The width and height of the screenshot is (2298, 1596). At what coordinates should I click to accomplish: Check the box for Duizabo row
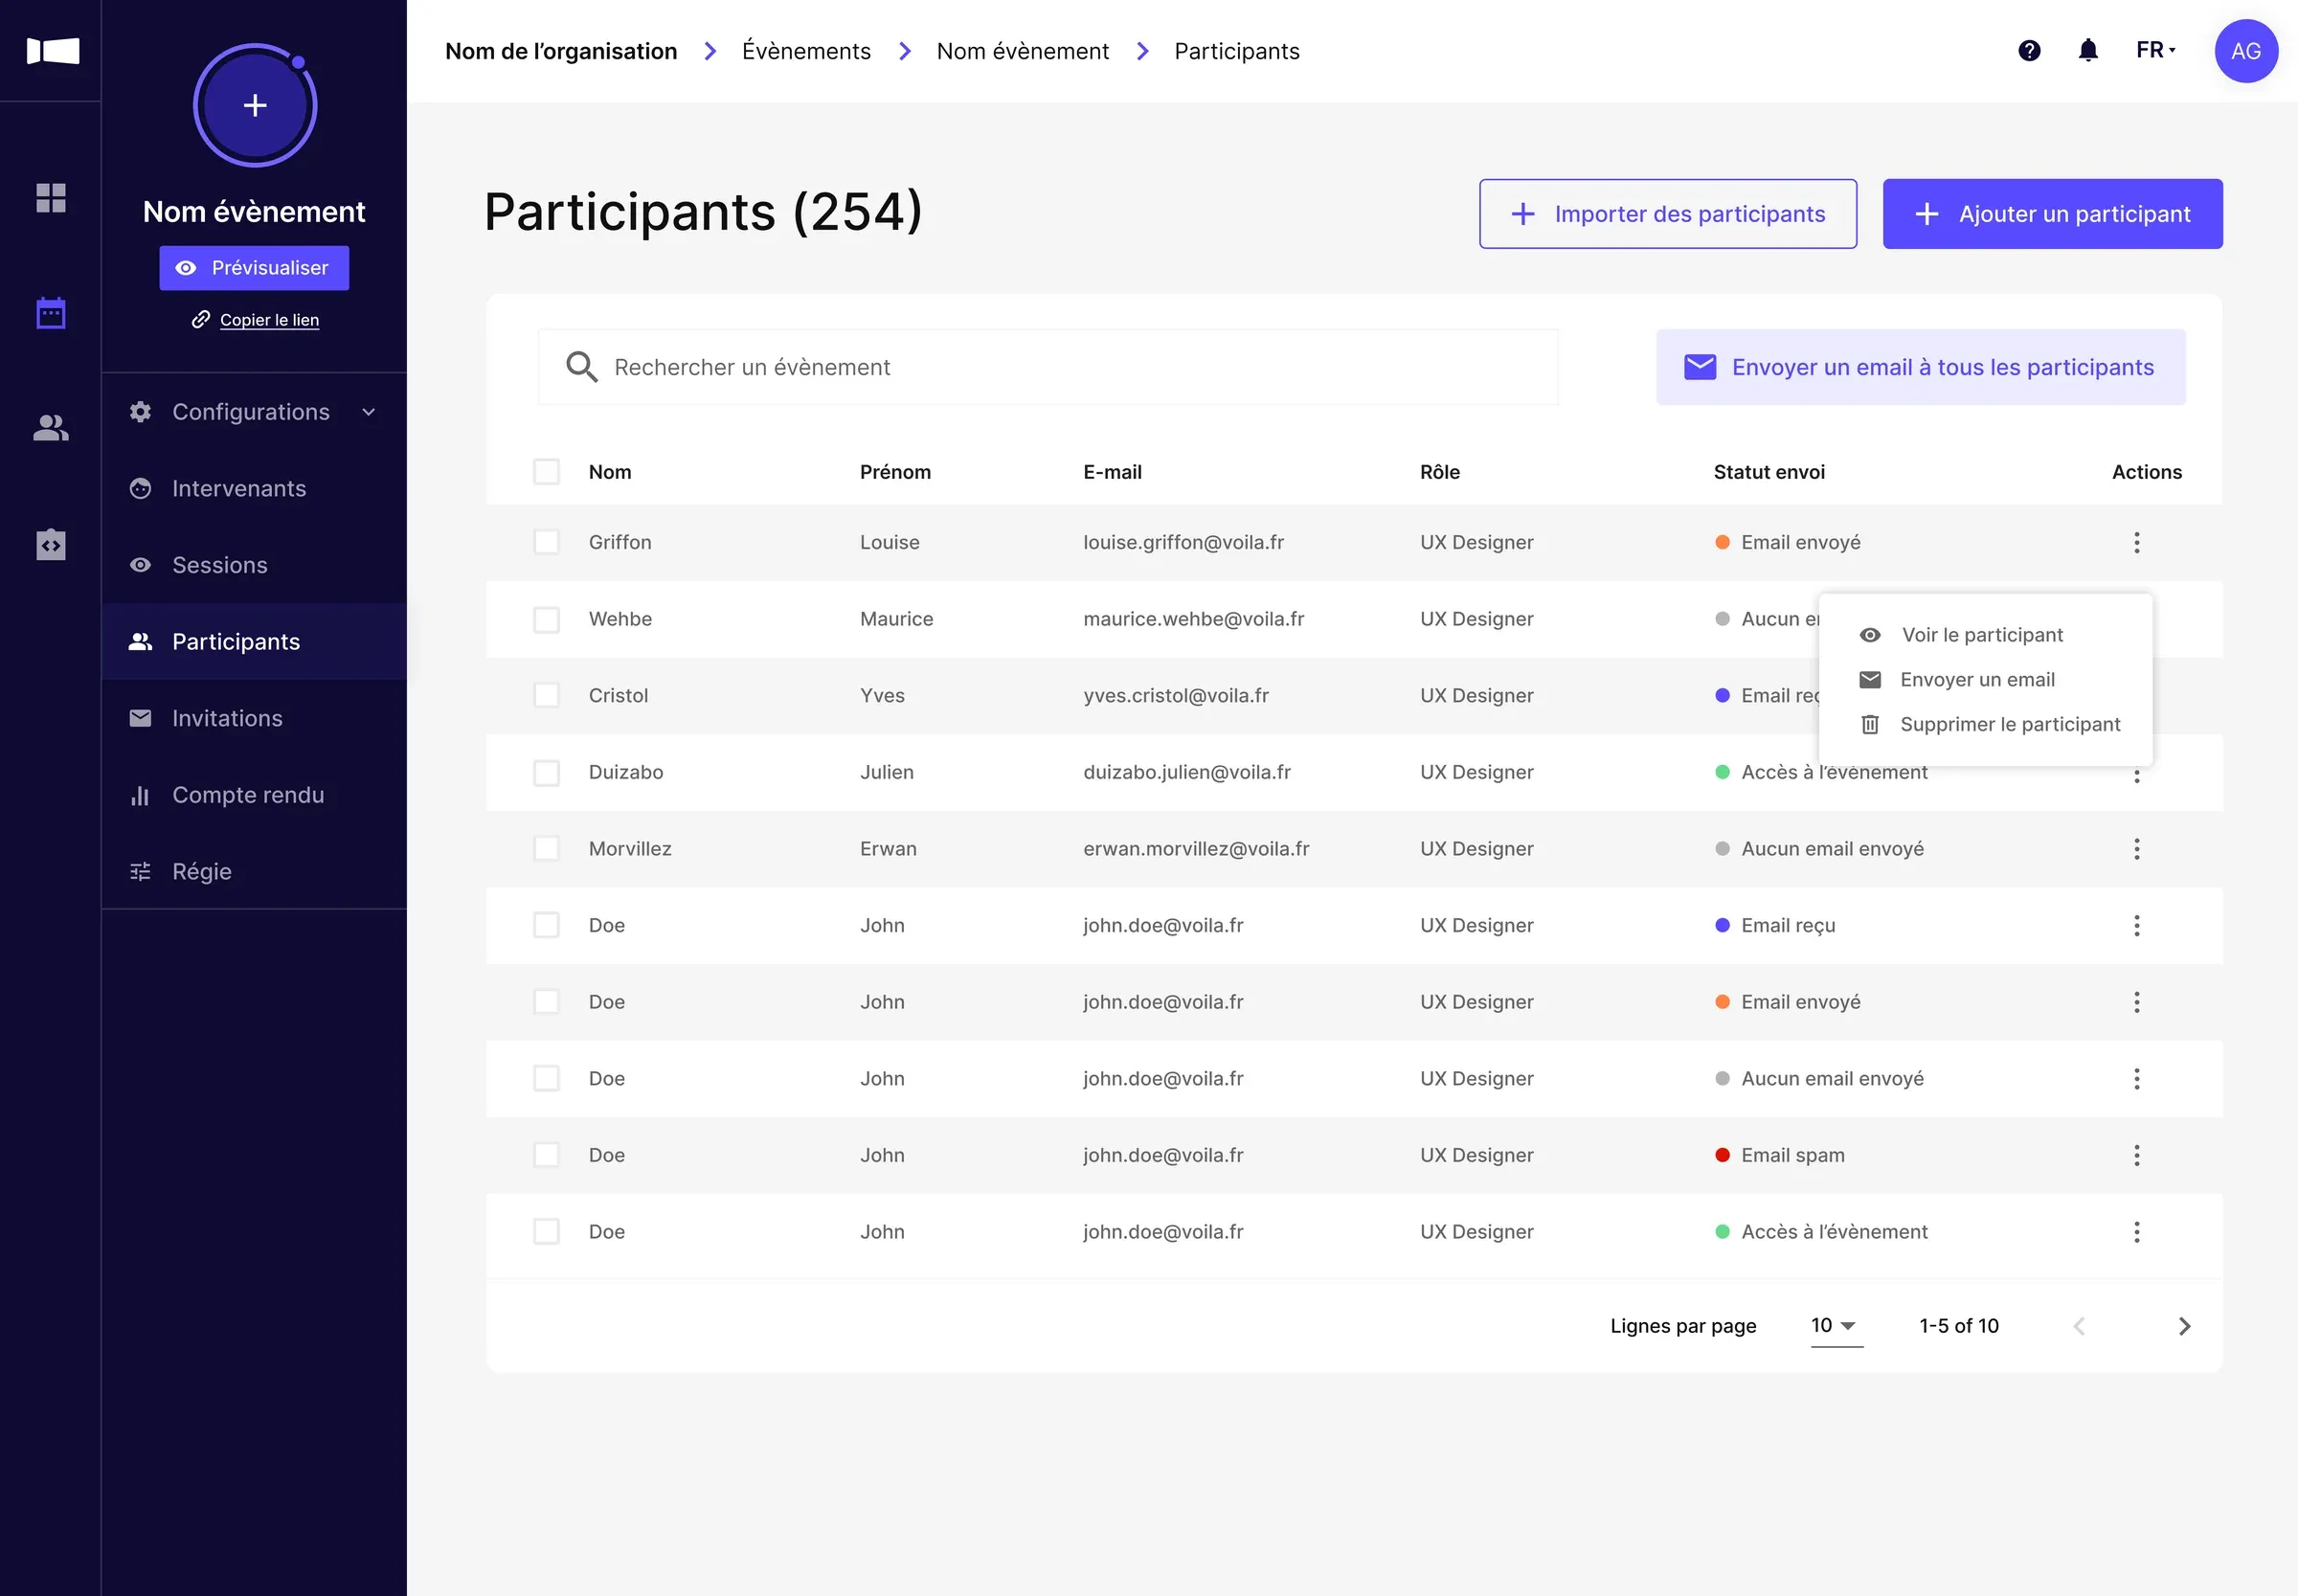point(546,772)
